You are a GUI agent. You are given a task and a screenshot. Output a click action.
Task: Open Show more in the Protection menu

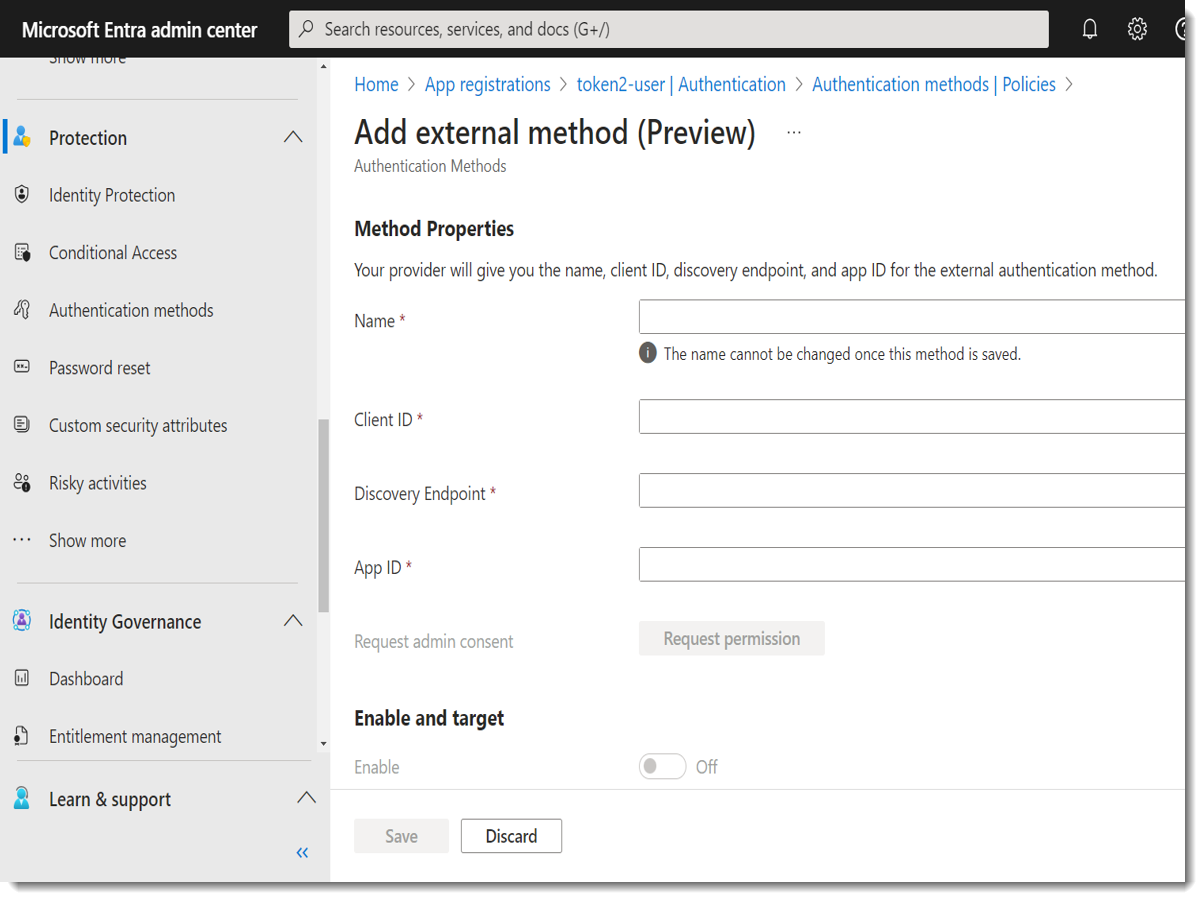(87, 540)
